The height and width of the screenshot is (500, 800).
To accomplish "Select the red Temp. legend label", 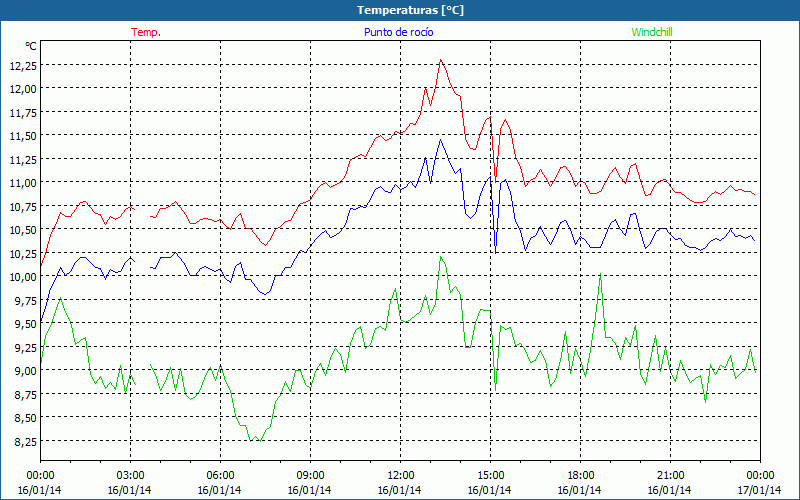I will [146, 32].
